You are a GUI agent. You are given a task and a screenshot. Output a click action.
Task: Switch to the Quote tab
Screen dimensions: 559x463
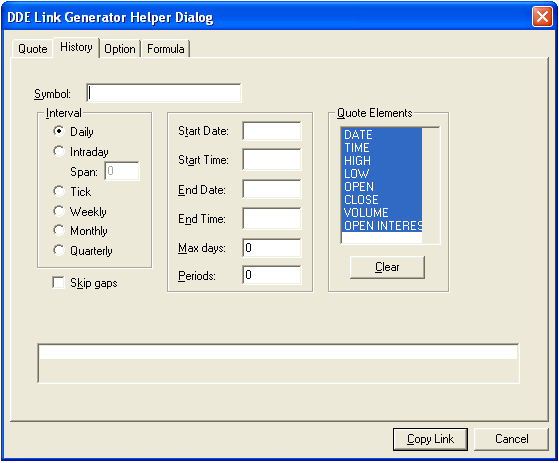coord(32,49)
